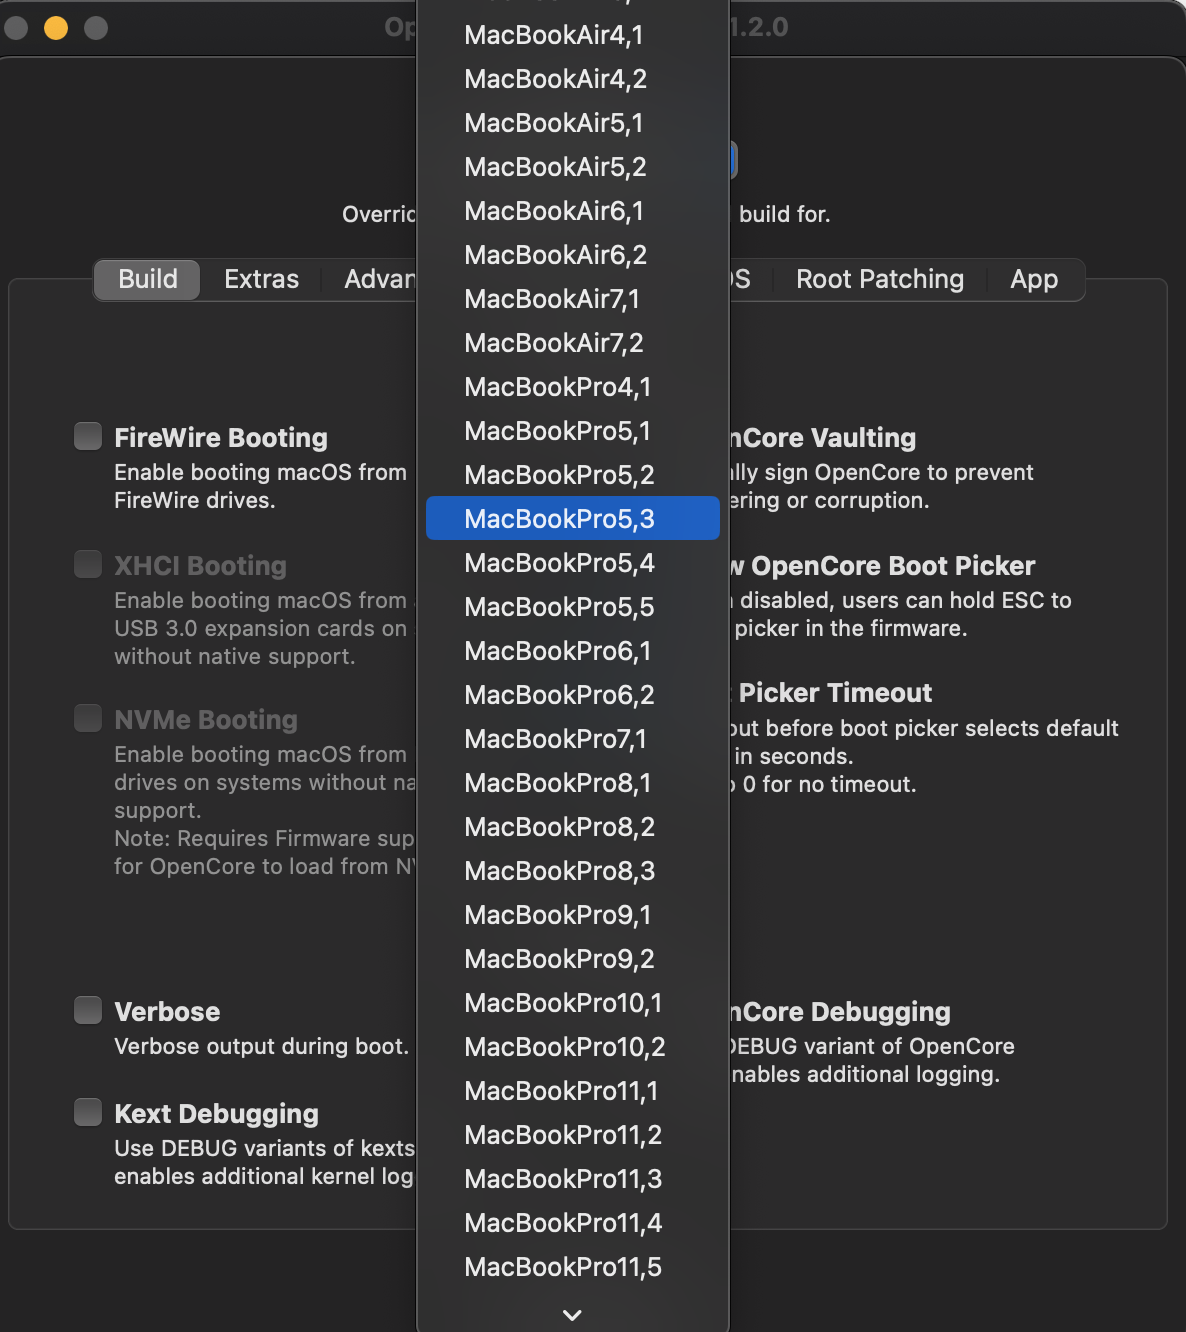The width and height of the screenshot is (1186, 1332).
Task: Select the Build tab
Action: [x=148, y=279]
